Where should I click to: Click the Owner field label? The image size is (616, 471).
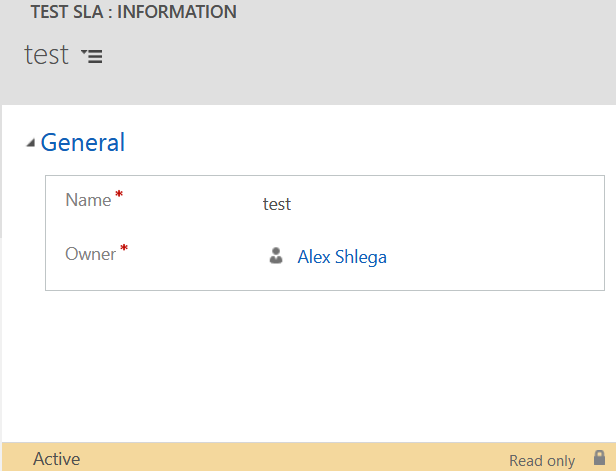tap(90, 254)
